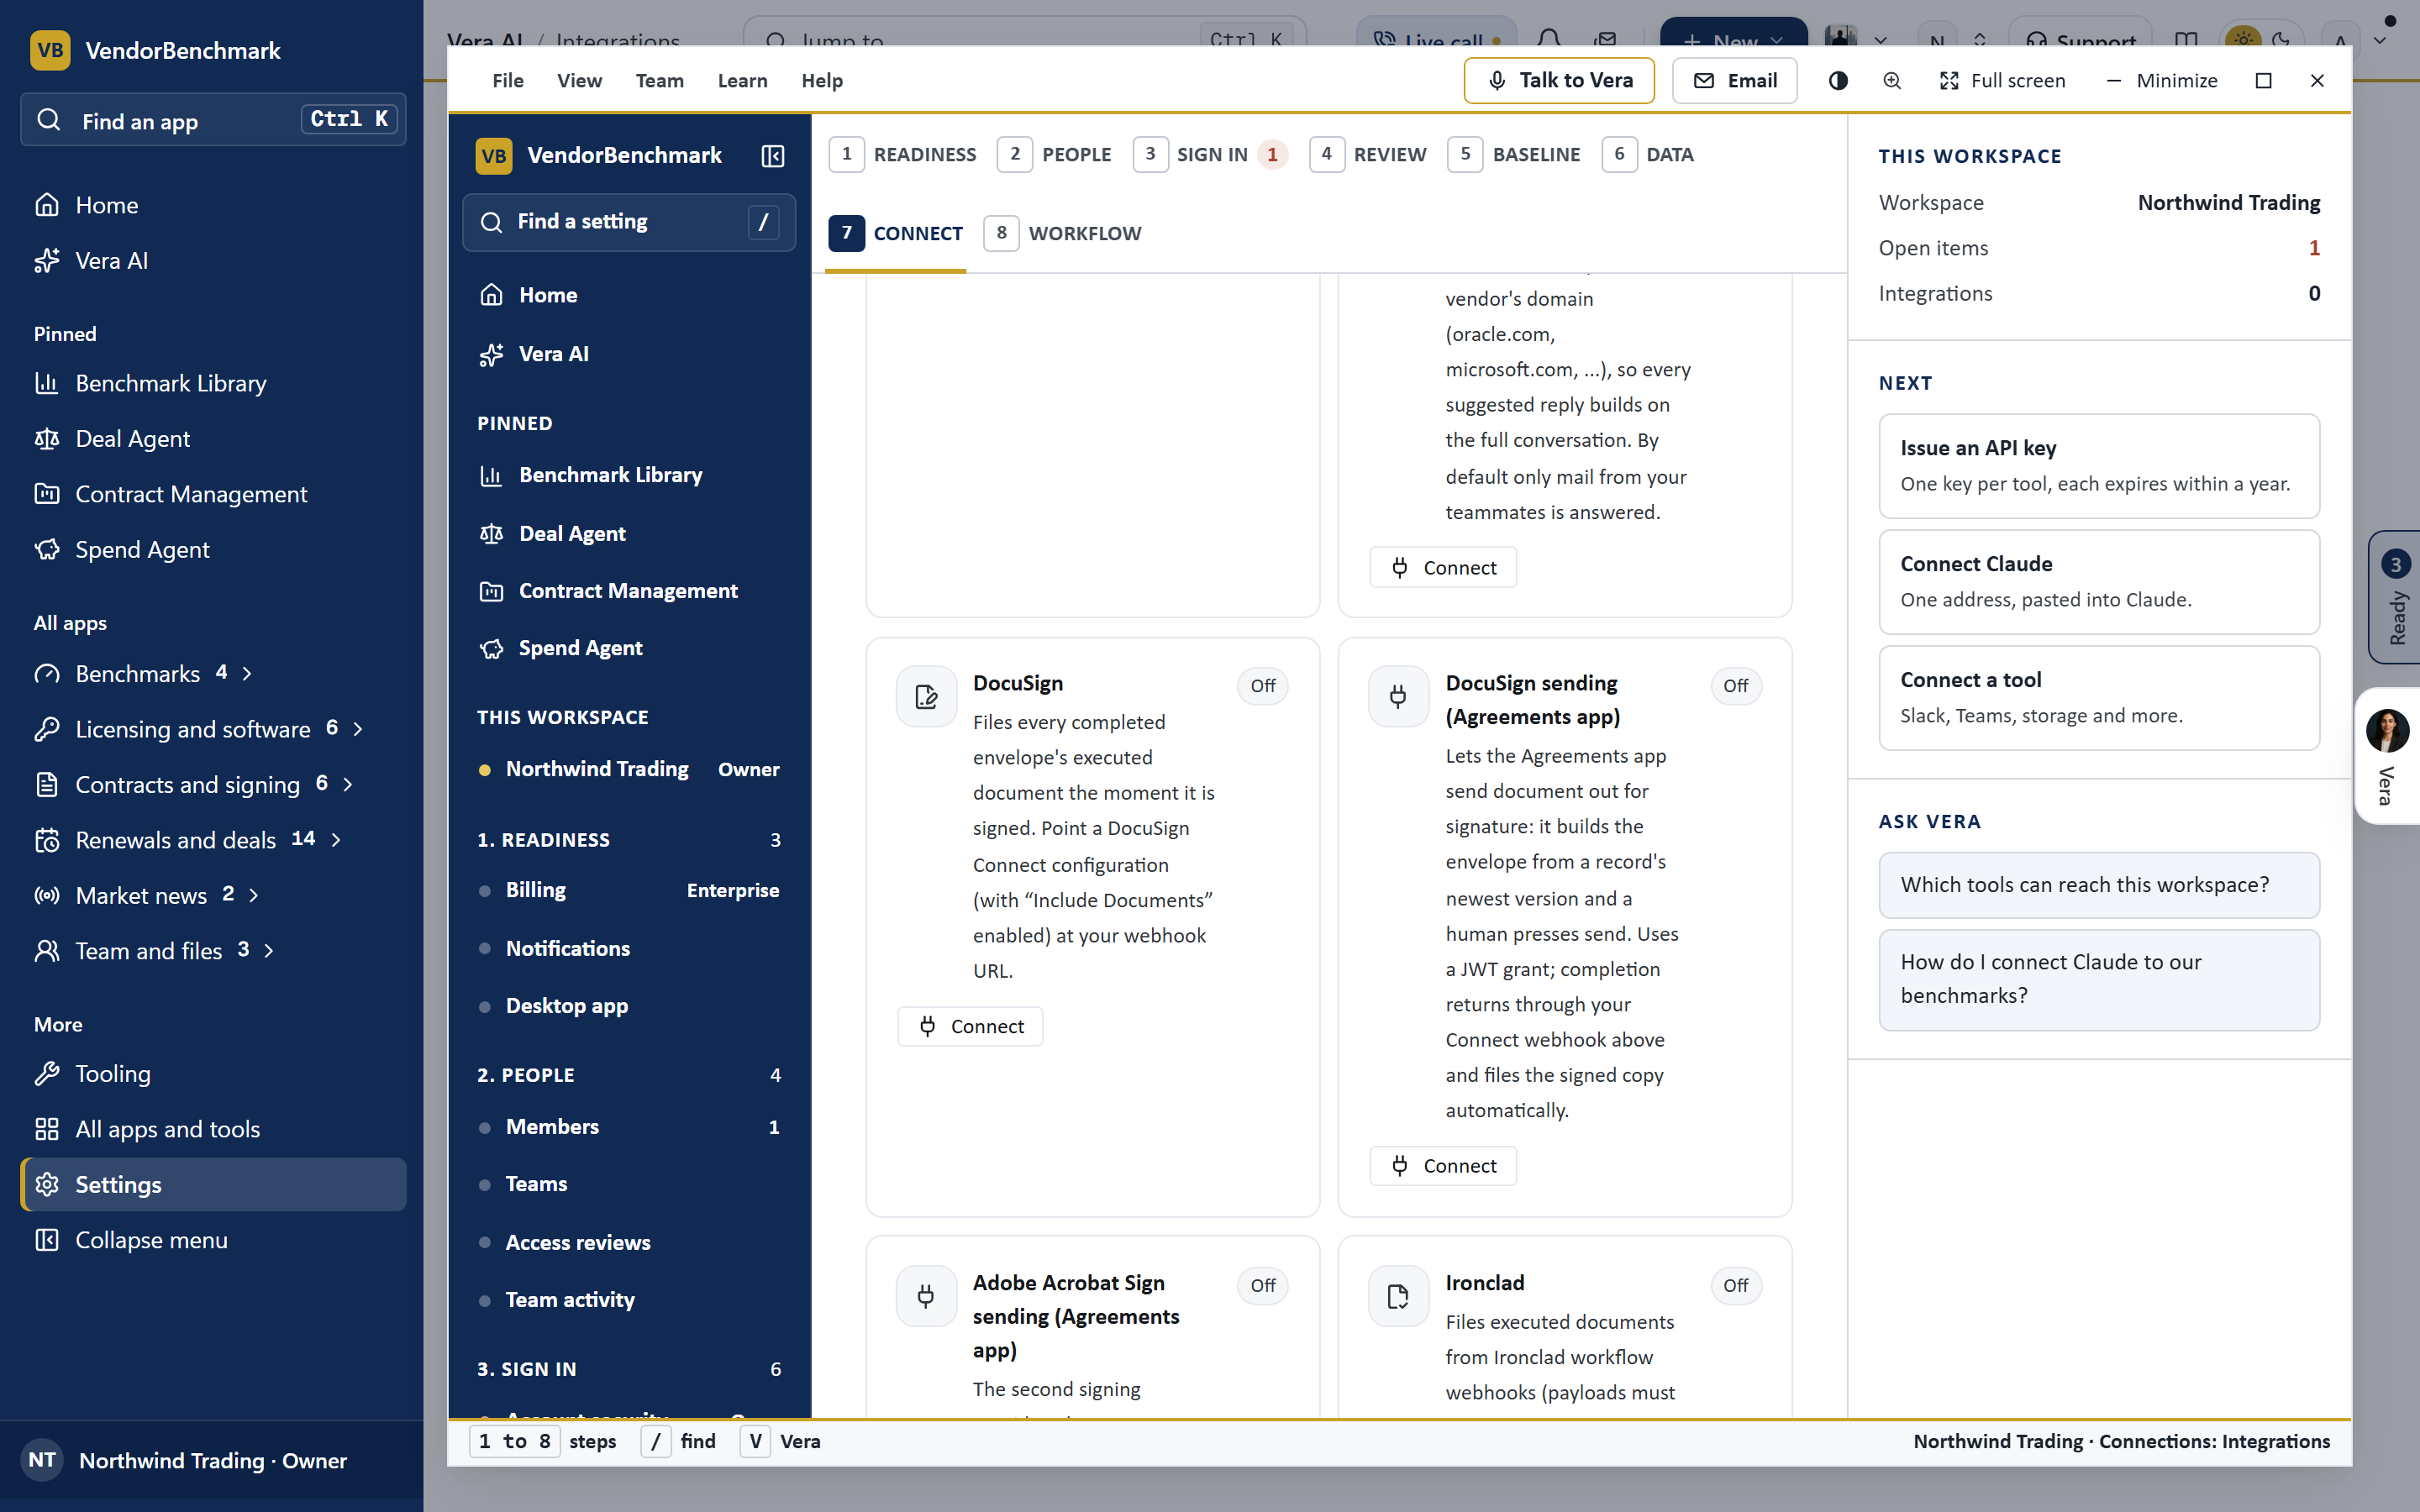
Task: Toggle Ironclad Off status pill
Action: tap(1735, 1286)
